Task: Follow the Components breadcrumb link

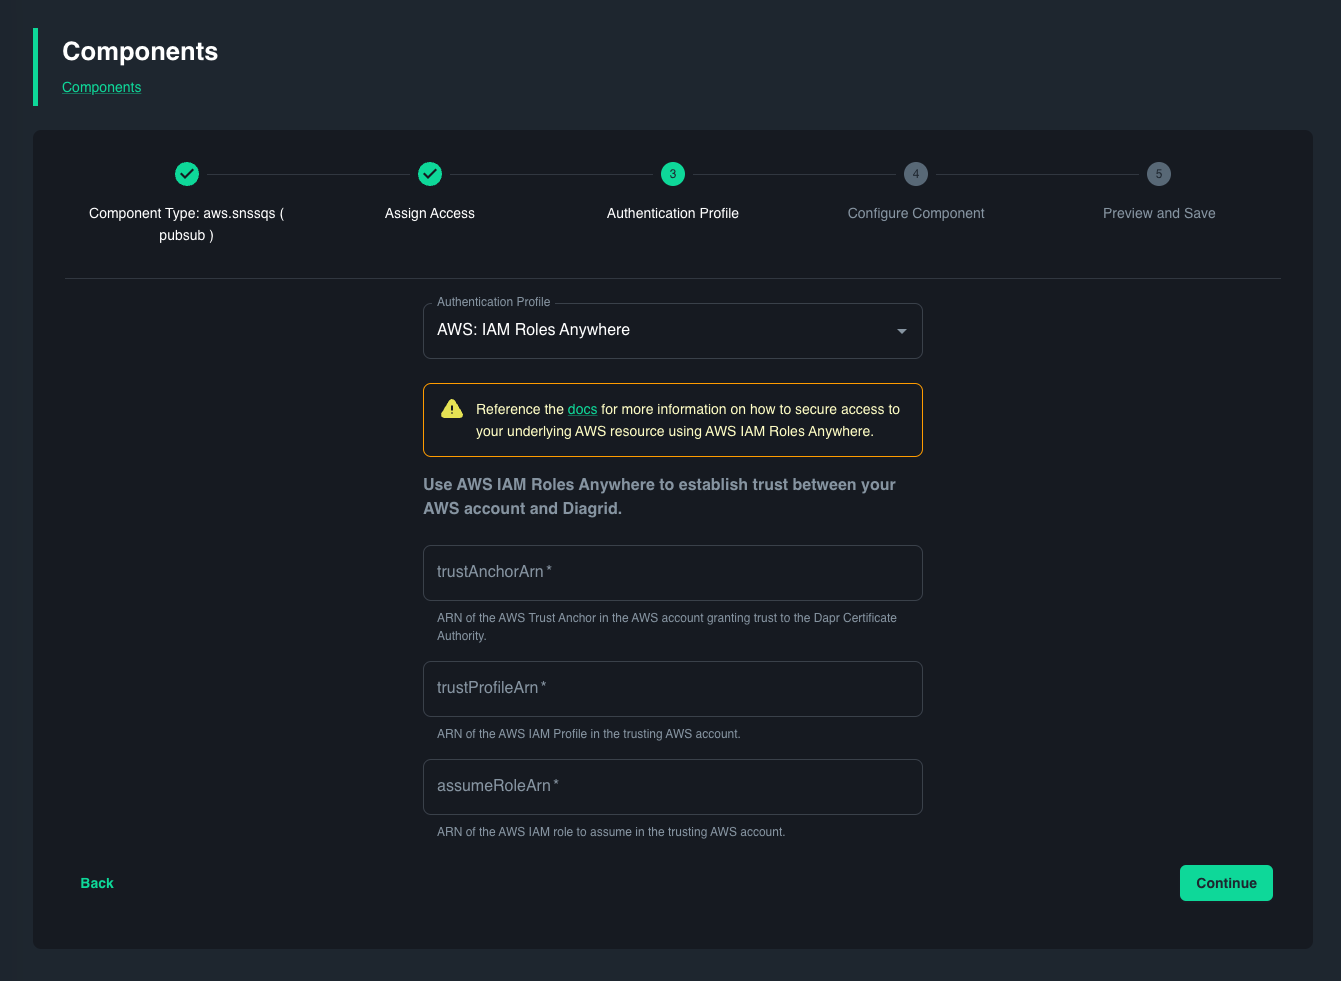Action: pyautogui.click(x=102, y=87)
